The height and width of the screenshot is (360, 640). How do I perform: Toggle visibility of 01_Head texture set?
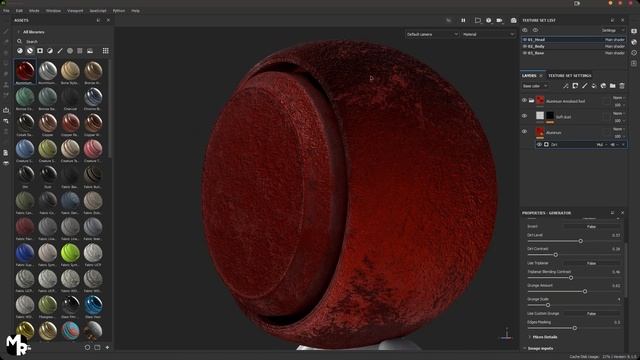click(525, 40)
